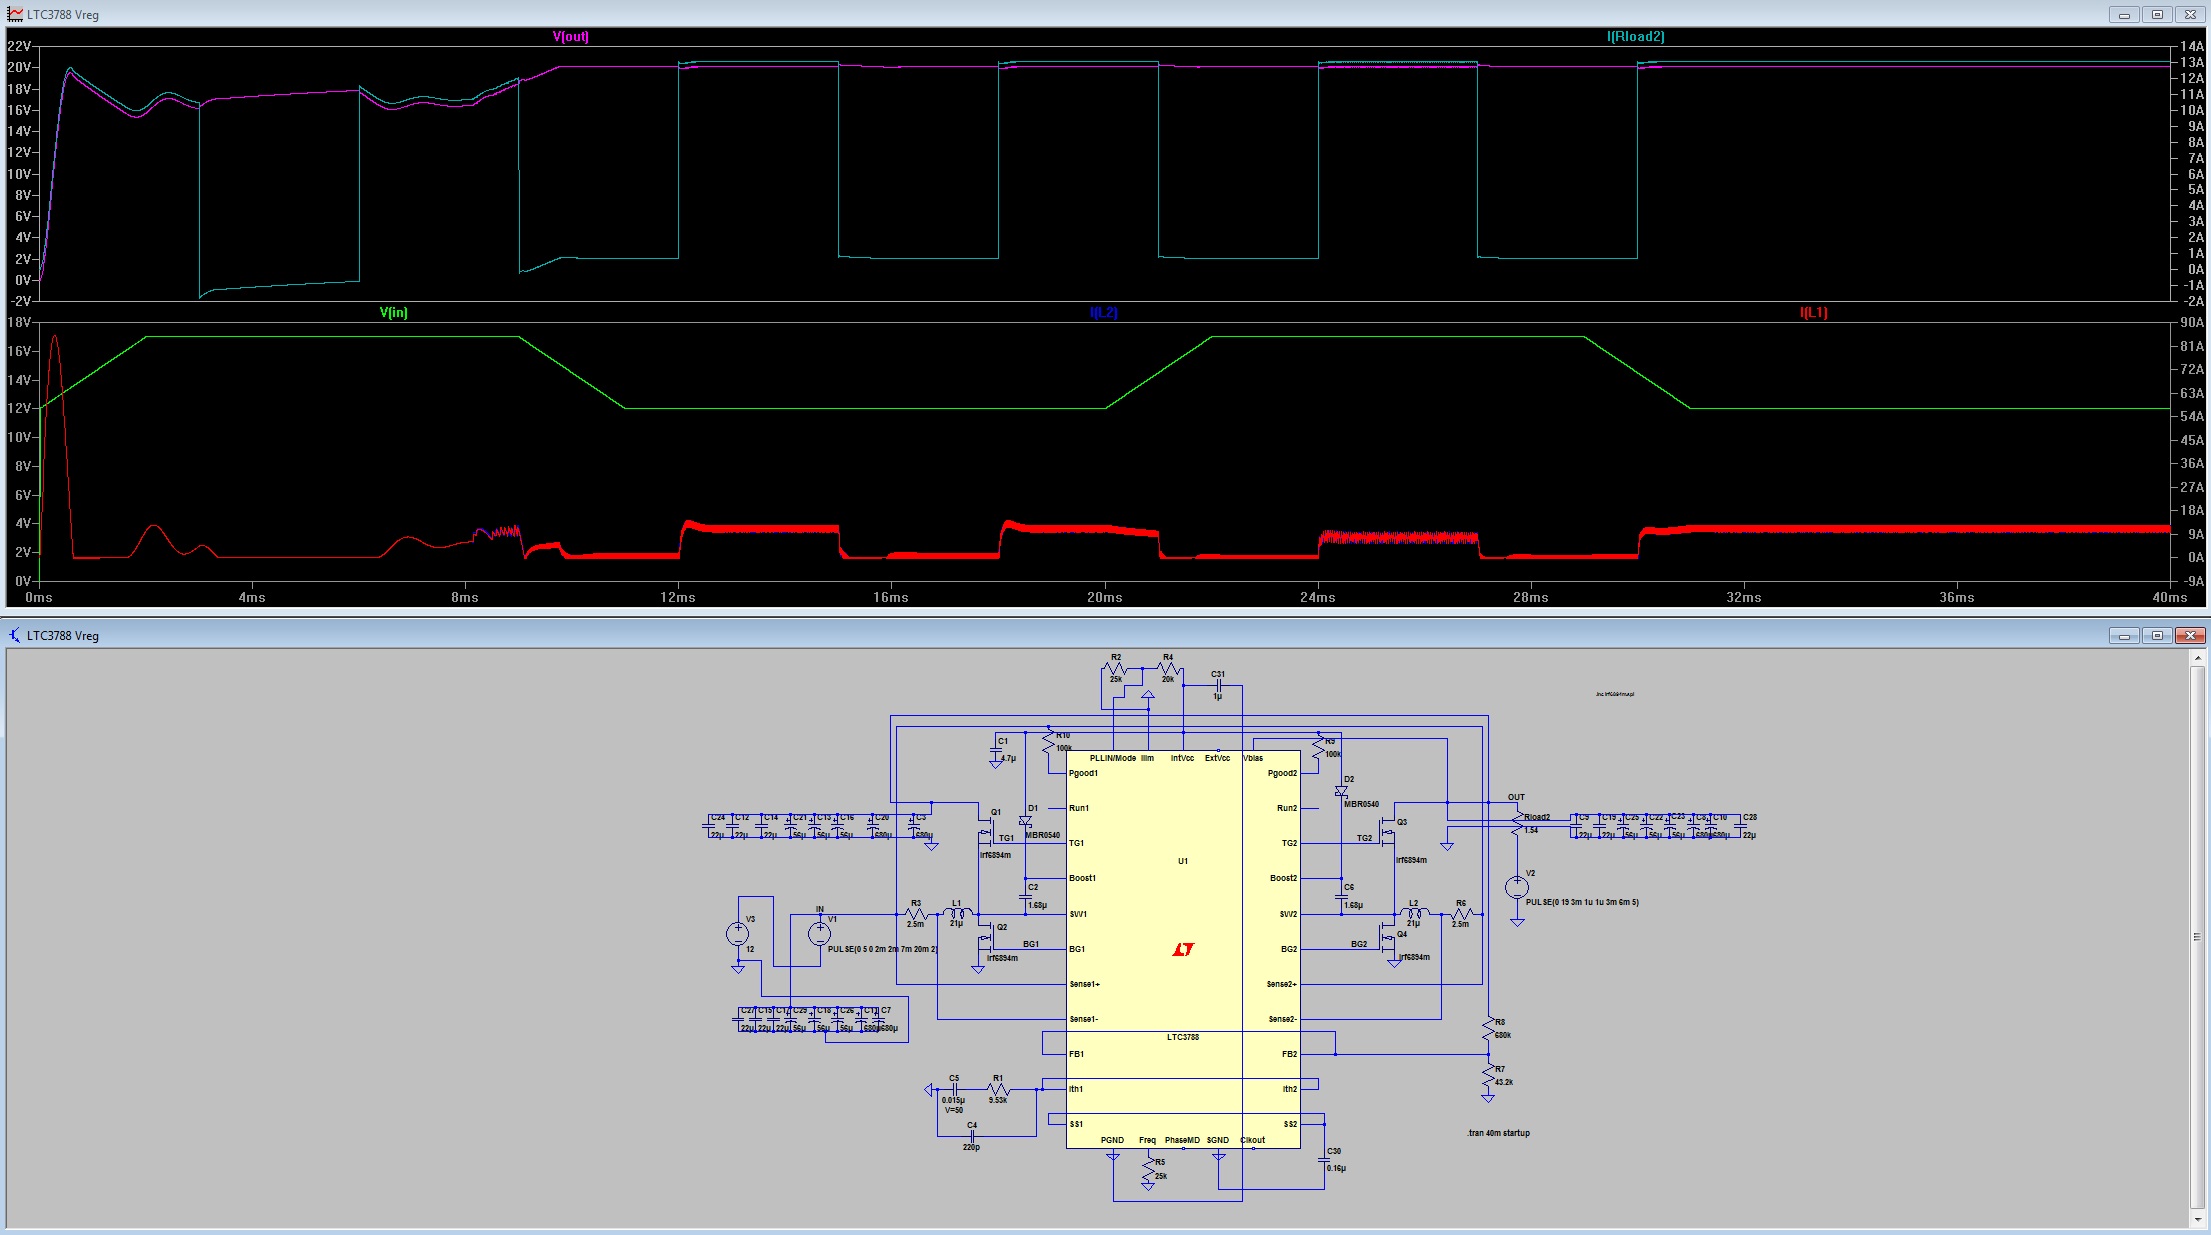Click the schematic scrollbar up arrow
2211x1235 pixels.
tap(2196, 658)
